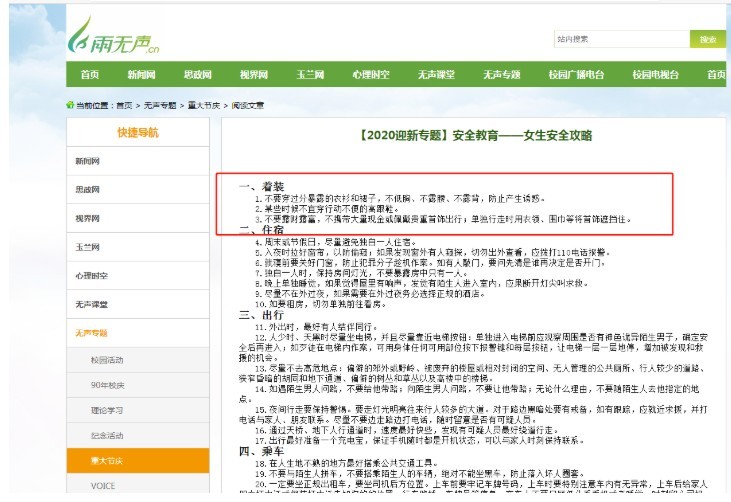Open 90年校庆 in the sidebar submenu
The image size is (731, 502).
pyautogui.click(x=107, y=384)
